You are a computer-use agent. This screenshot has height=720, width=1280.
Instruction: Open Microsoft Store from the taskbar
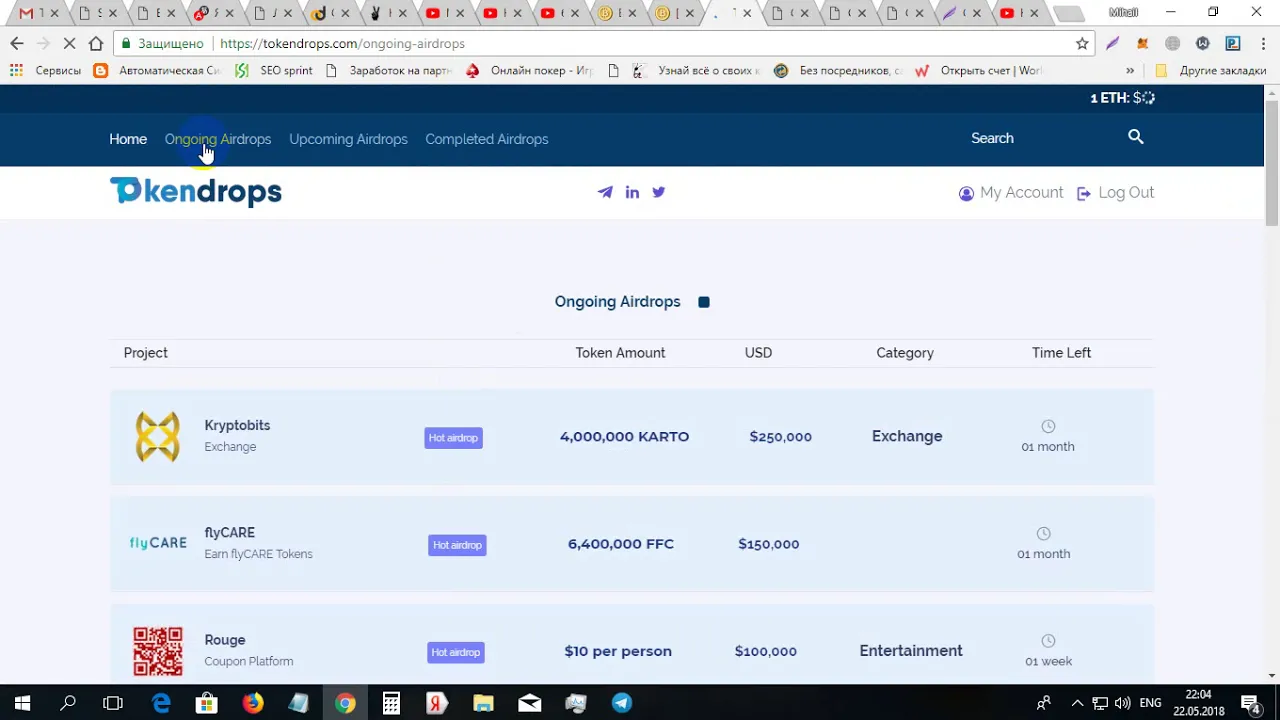(x=206, y=703)
